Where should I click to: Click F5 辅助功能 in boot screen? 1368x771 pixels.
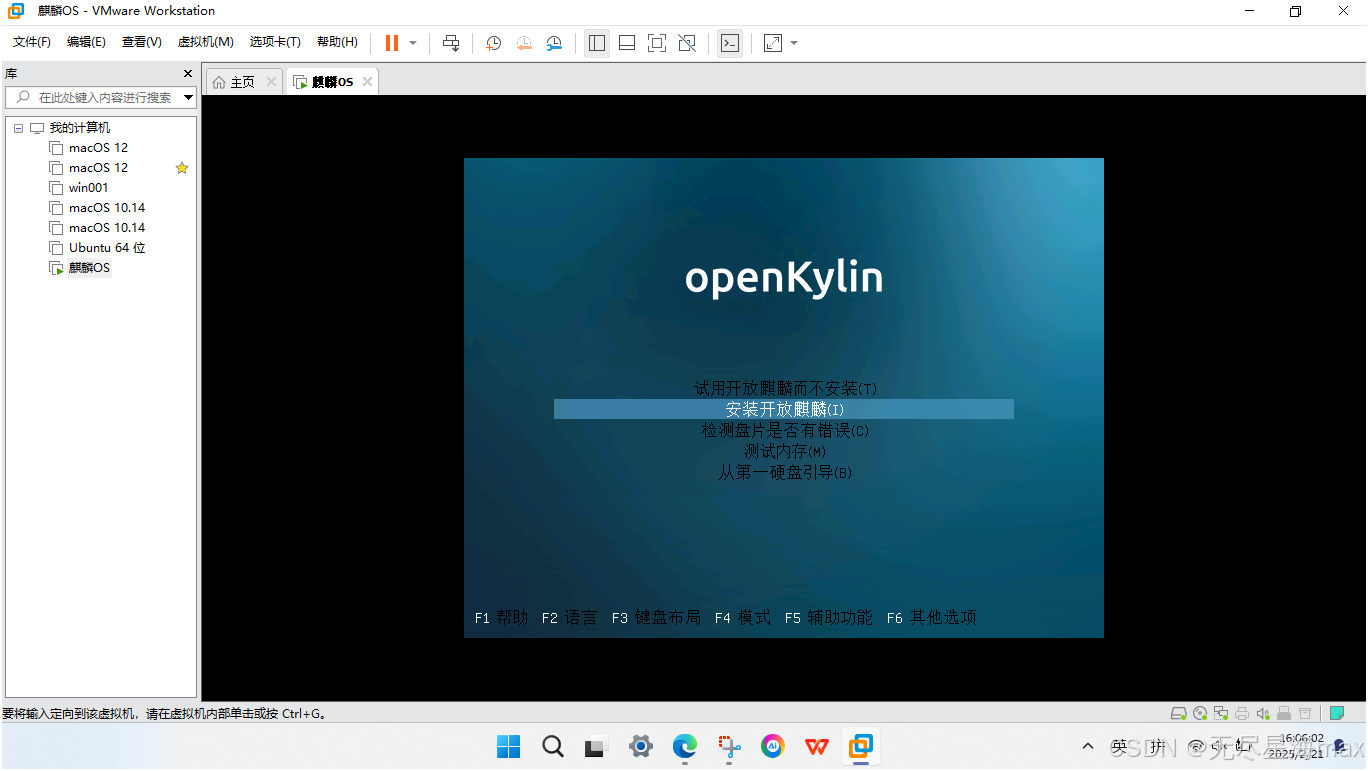pyautogui.click(x=828, y=618)
